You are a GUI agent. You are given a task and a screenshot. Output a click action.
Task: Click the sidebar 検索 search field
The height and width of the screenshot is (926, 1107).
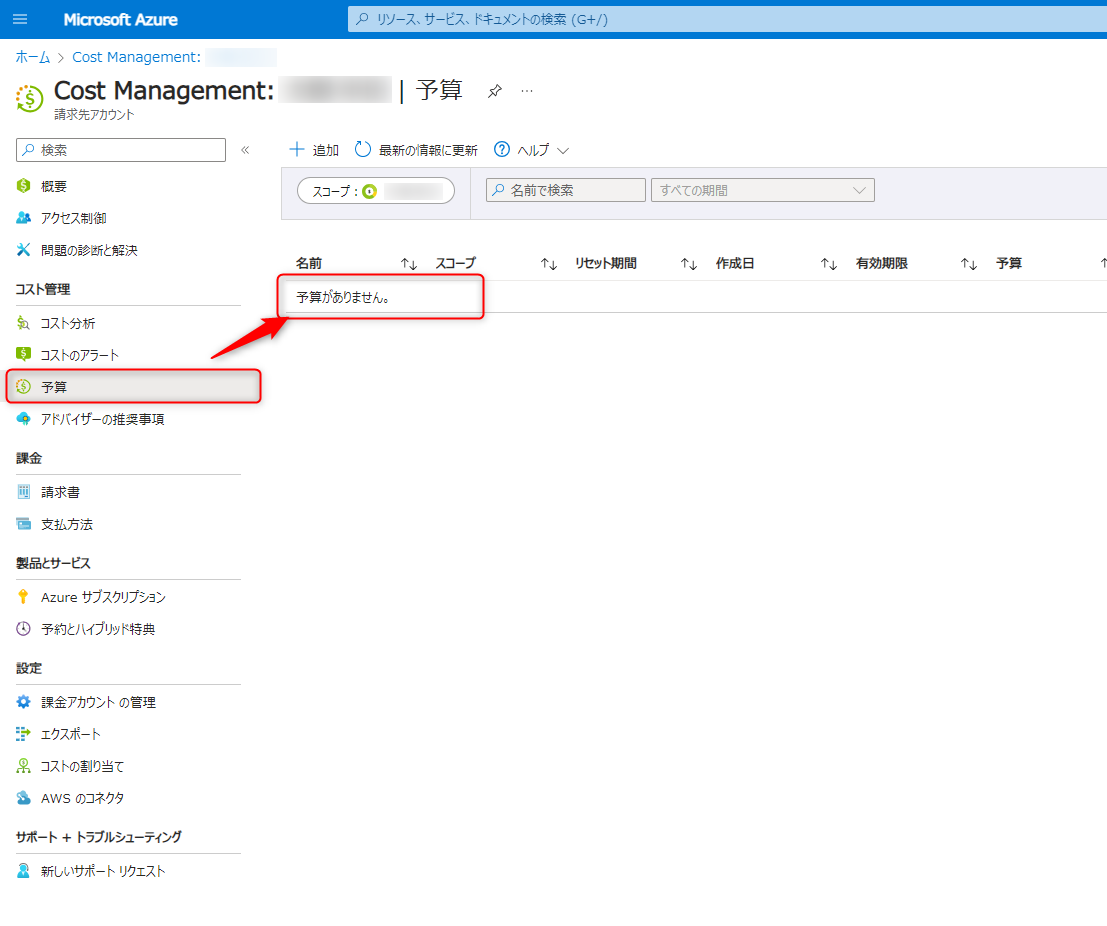coord(121,150)
